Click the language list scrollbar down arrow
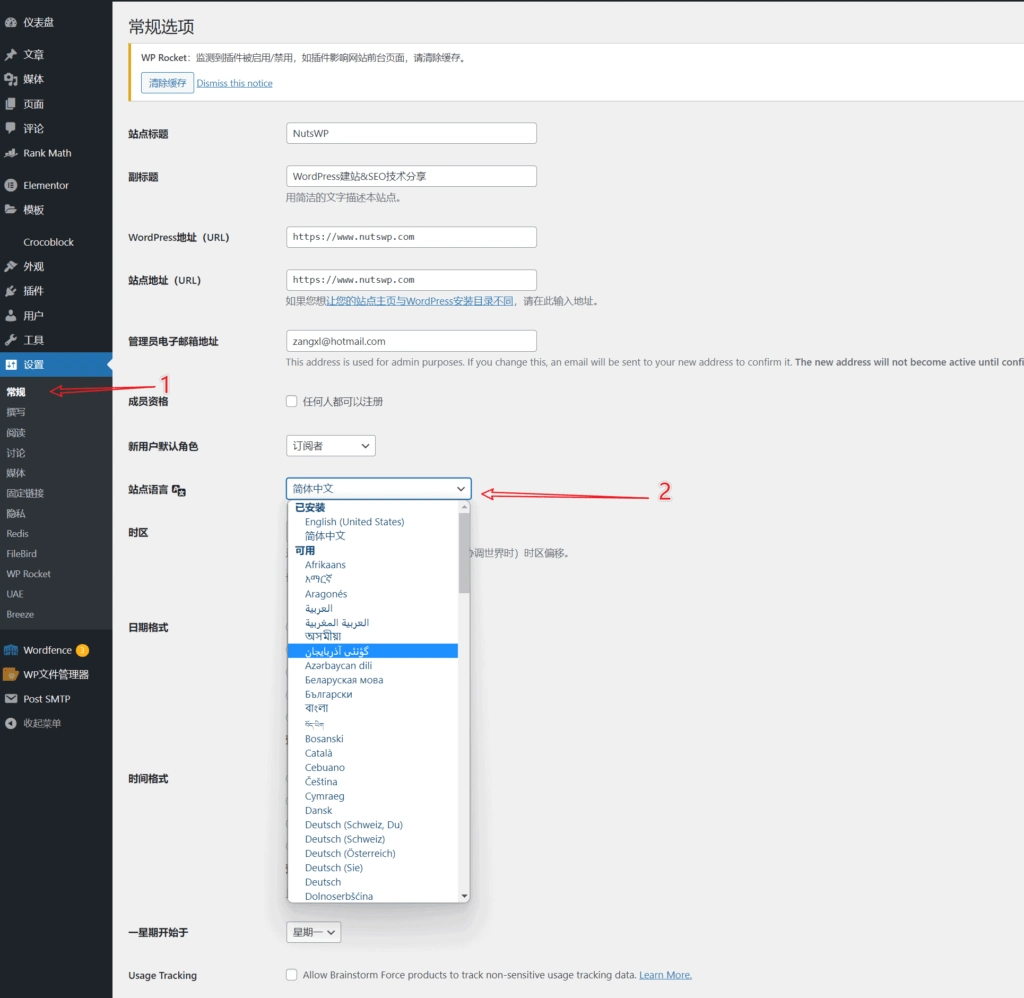This screenshot has width=1024, height=998. click(x=464, y=896)
